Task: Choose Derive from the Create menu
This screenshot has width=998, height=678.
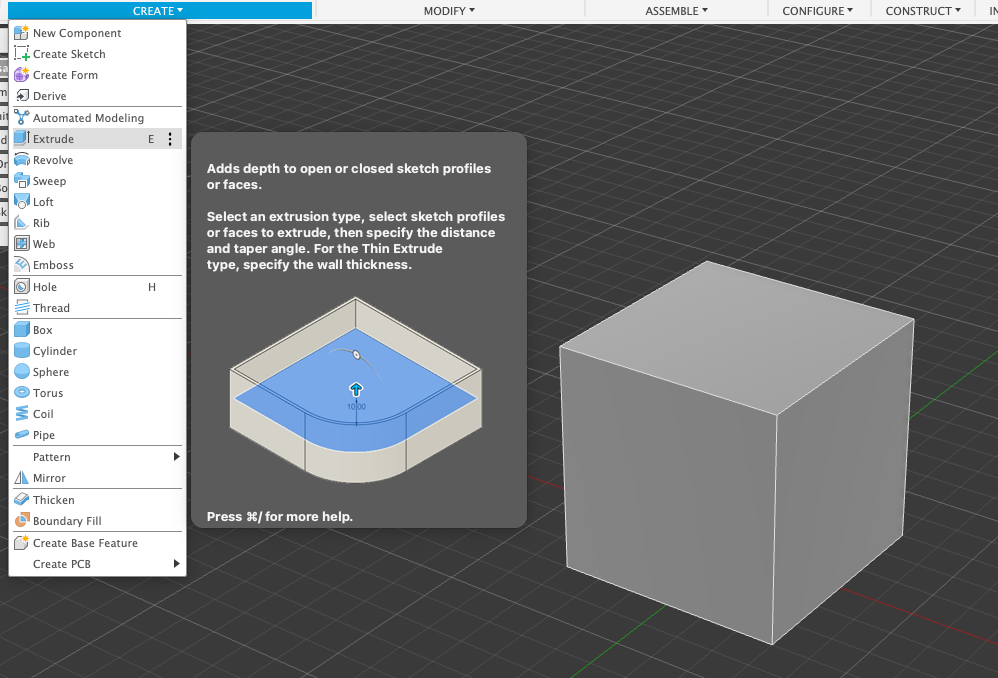Action: [x=97, y=95]
